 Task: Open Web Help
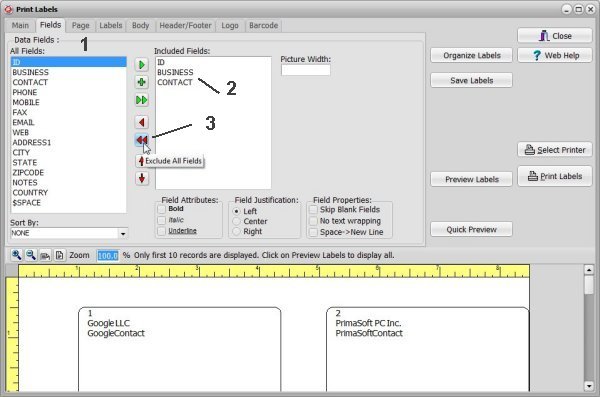coord(555,56)
